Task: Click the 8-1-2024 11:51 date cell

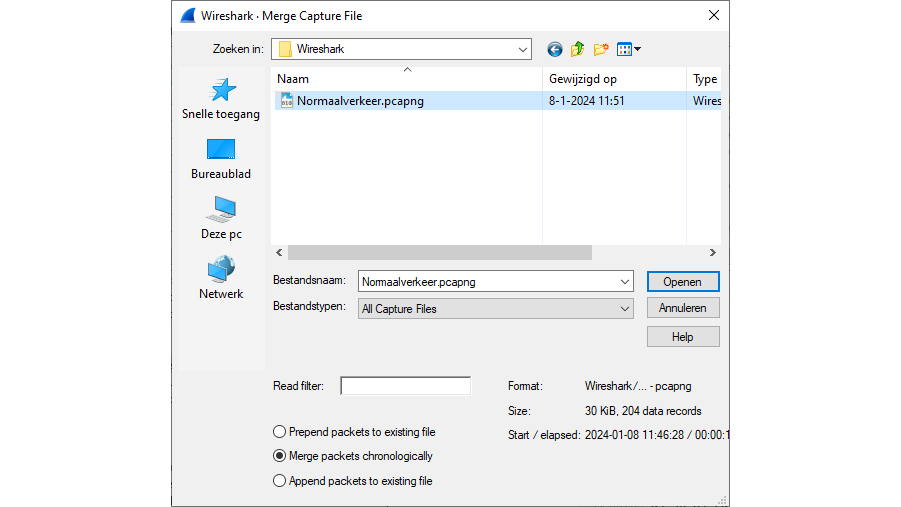Action: pyautogui.click(x=587, y=101)
